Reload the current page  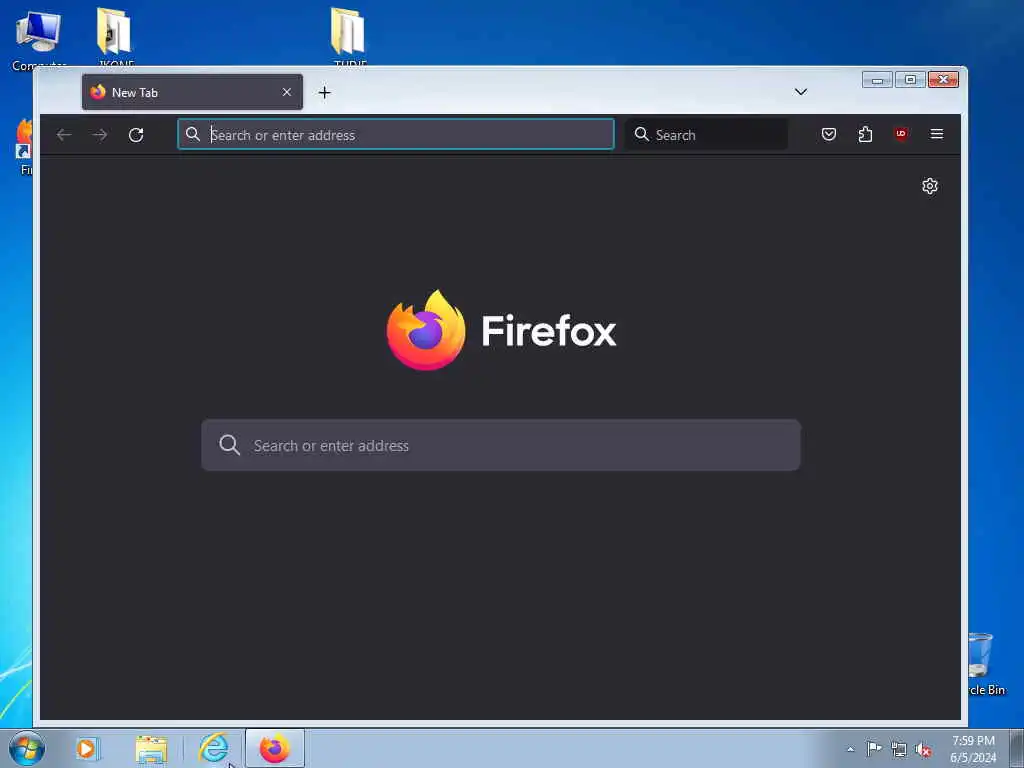click(136, 135)
